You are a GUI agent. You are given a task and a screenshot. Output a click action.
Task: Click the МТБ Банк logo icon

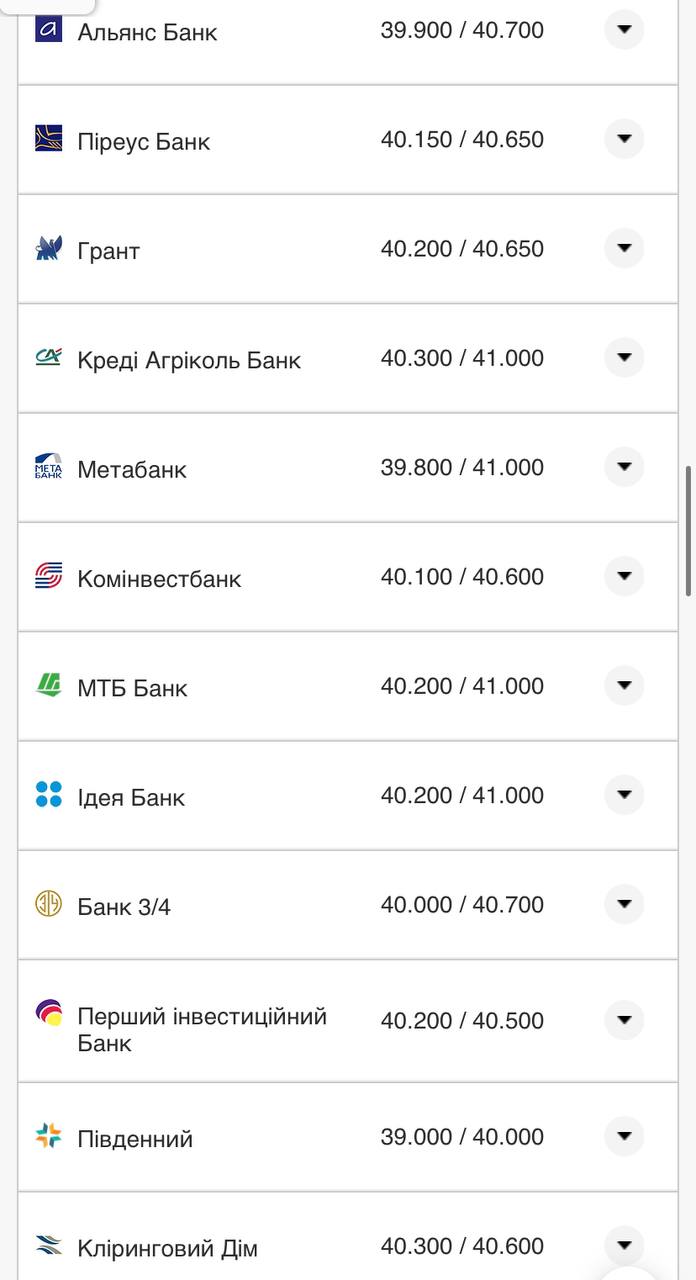[x=48, y=685]
